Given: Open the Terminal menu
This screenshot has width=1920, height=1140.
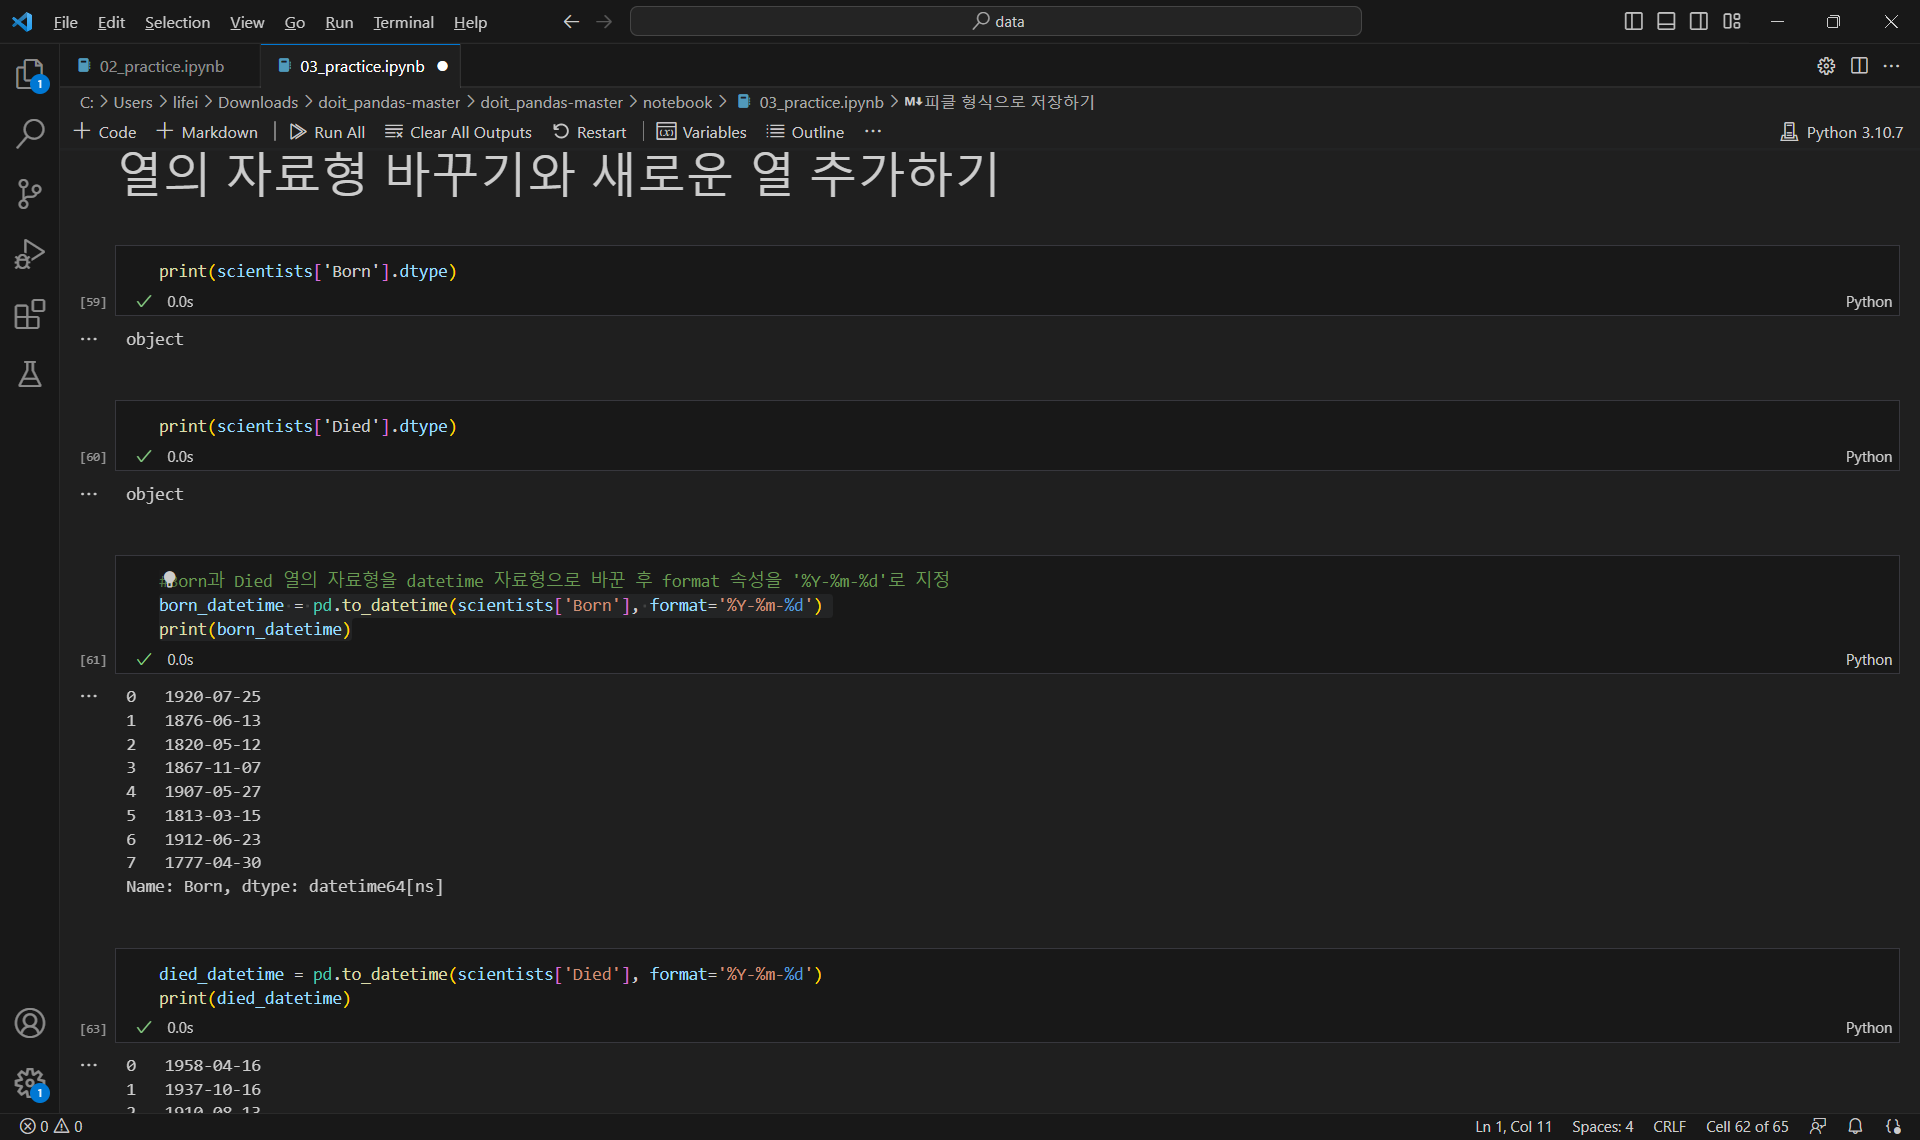Looking at the screenshot, I should (403, 22).
